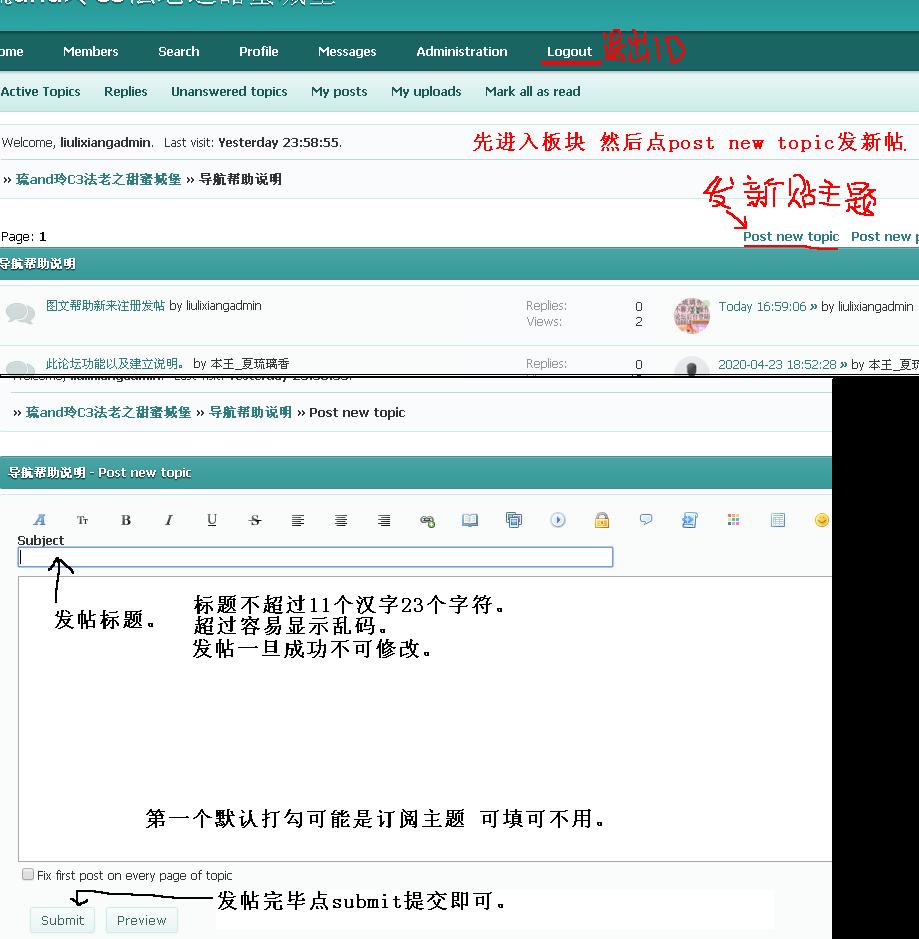Open My posts link
Image resolution: width=919 pixels, height=939 pixels.
(x=339, y=92)
